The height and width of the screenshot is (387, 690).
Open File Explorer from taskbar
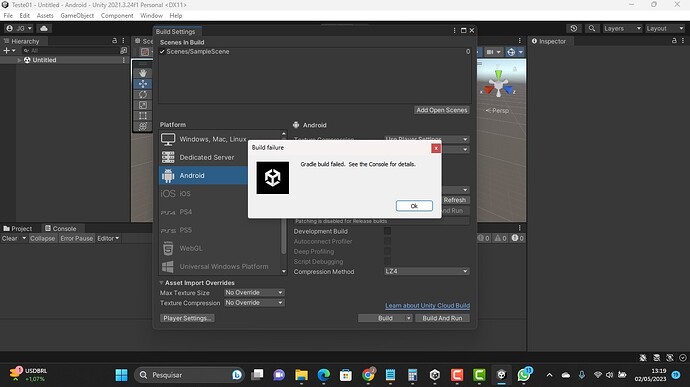[x=301, y=375]
